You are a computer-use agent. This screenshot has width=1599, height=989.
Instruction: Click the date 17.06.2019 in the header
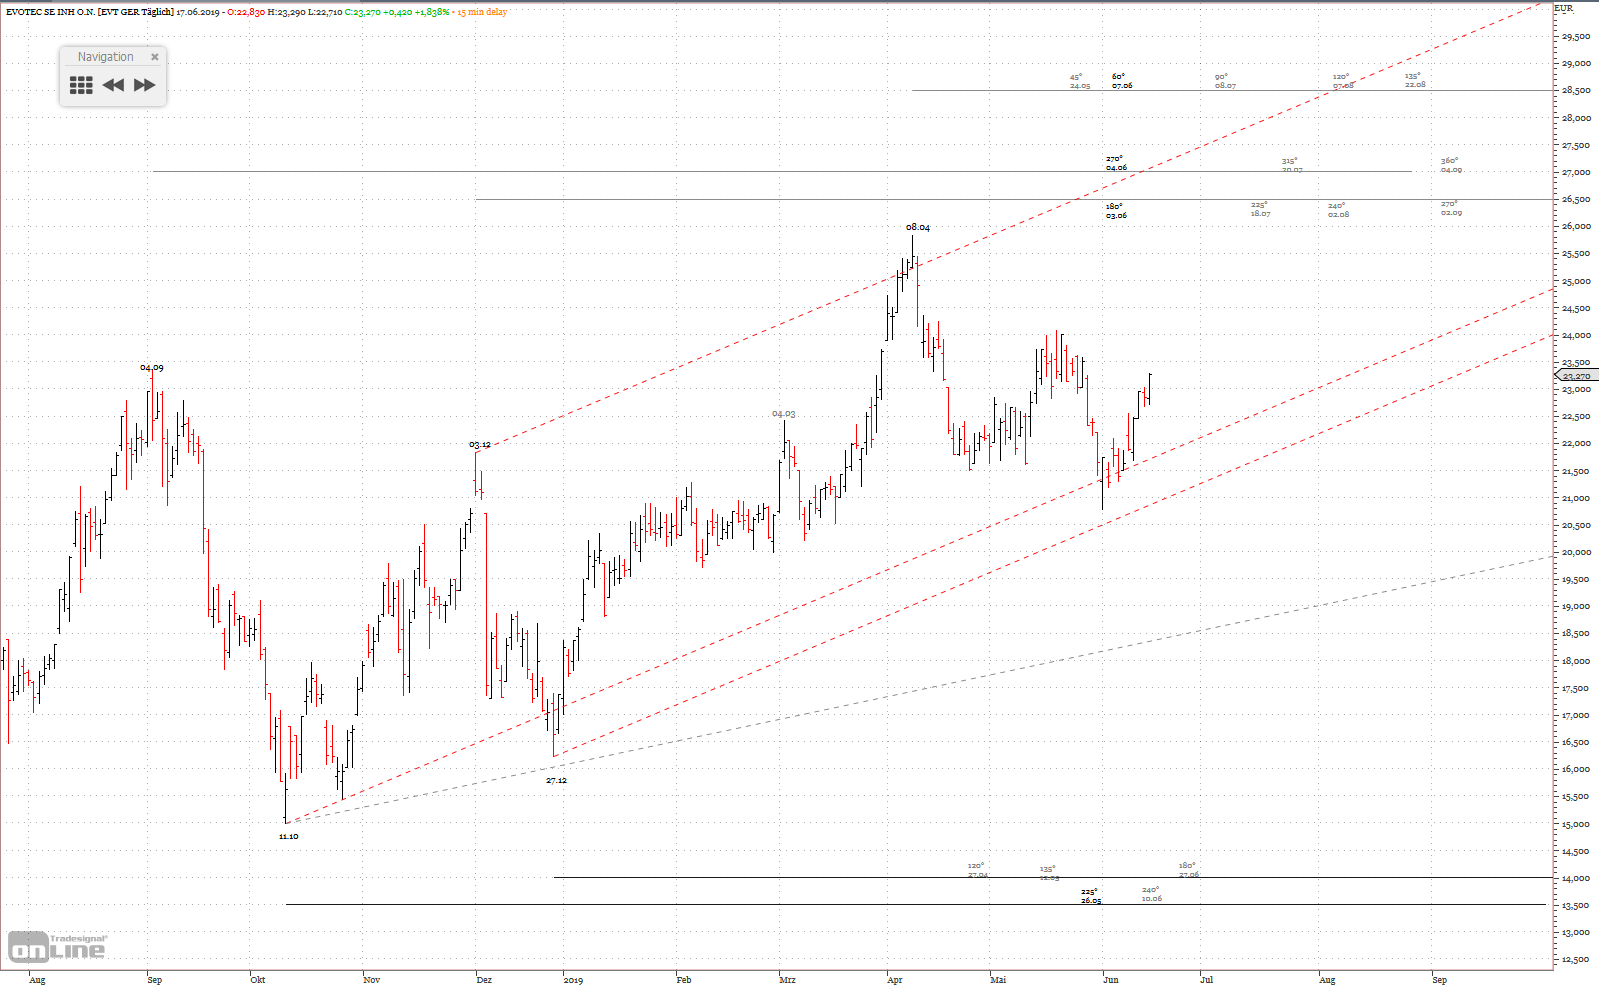[x=199, y=12]
